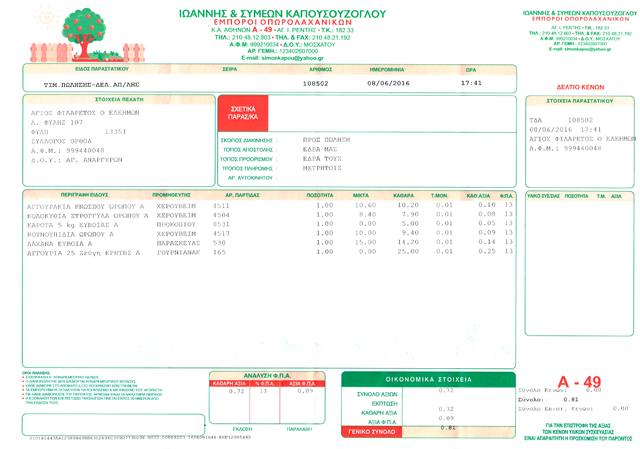The image size is (640, 449).
Task: Click the ΠΕΡΙΓΡΑΦΗ ΕΙΔΟΥΣ column header
Action: 84,195
